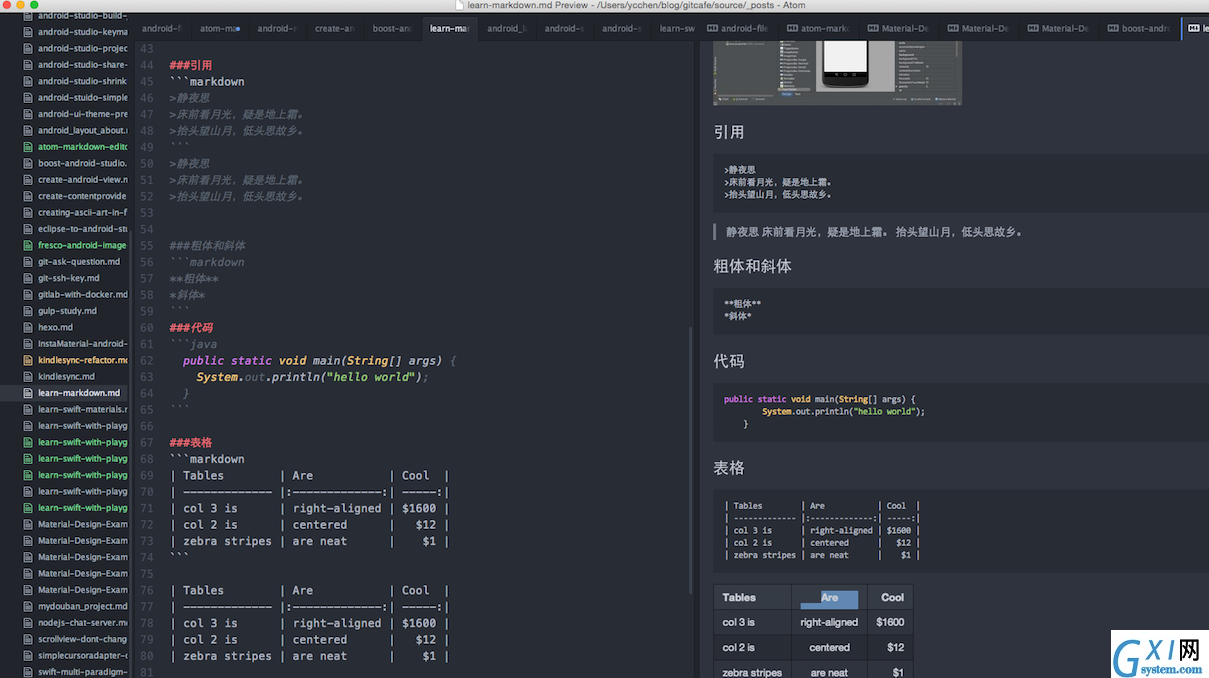Click the '```java' line in the editor
The image size is (1209, 678).
tap(193, 344)
